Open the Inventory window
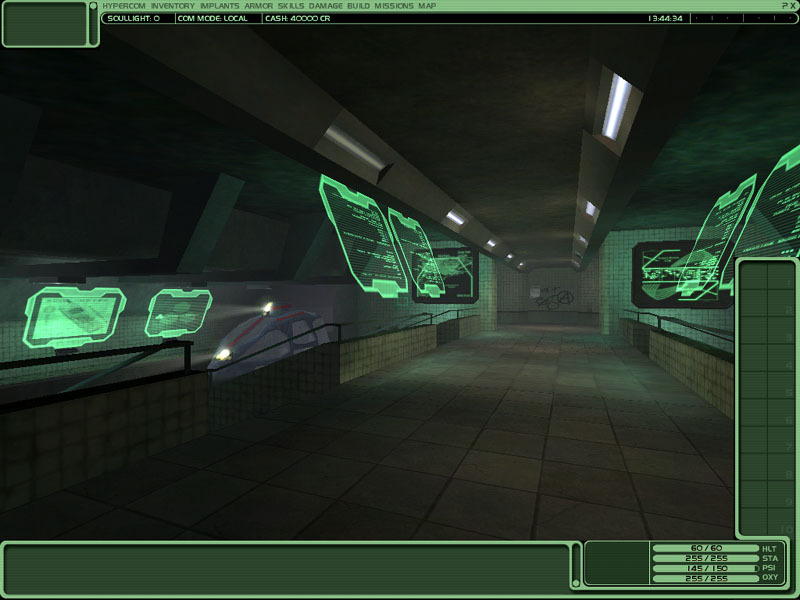The height and width of the screenshot is (600, 800). pyautogui.click(x=173, y=6)
